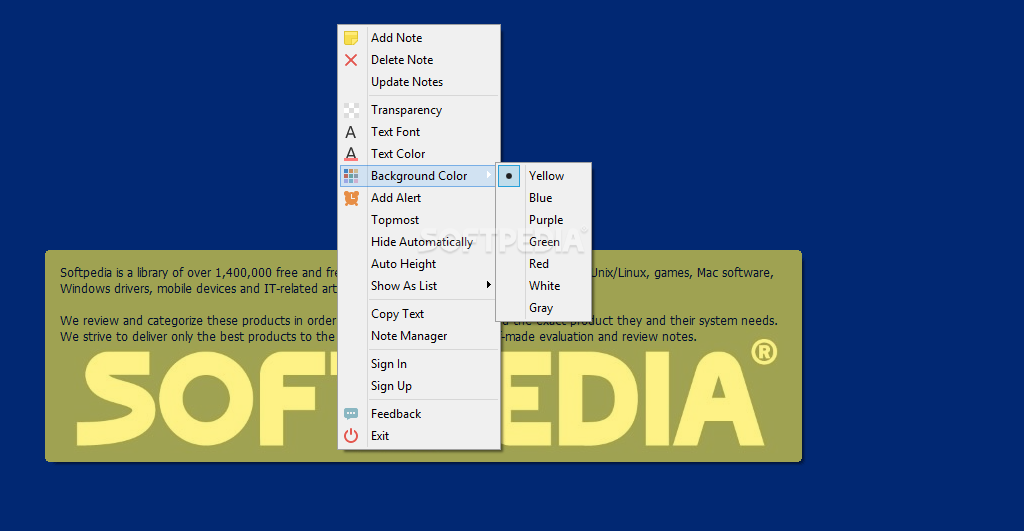The width and height of the screenshot is (1024, 531).
Task: Click the letter A Text Font icon
Action: click(x=351, y=132)
